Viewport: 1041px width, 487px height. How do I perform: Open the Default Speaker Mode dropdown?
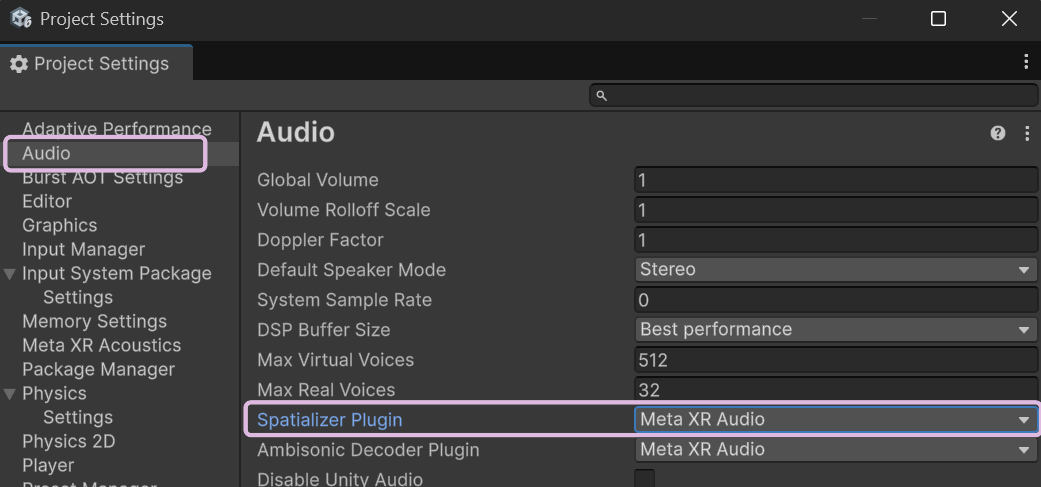(x=836, y=270)
